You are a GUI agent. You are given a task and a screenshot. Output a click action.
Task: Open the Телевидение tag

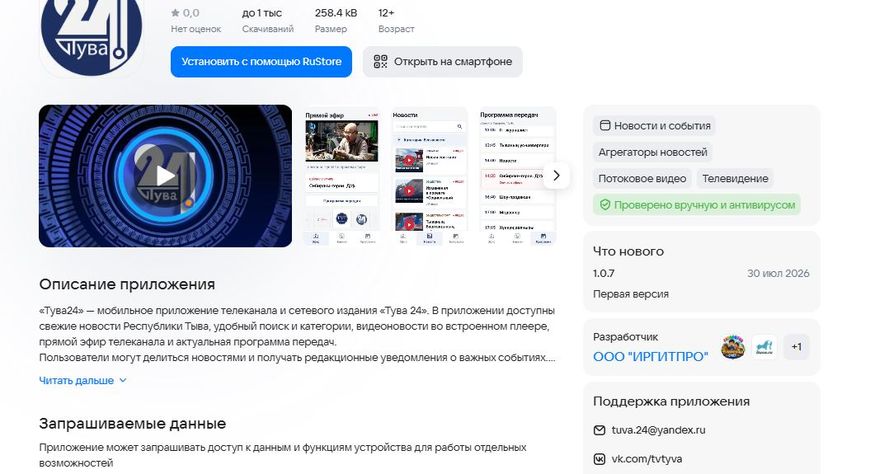click(x=735, y=179)
